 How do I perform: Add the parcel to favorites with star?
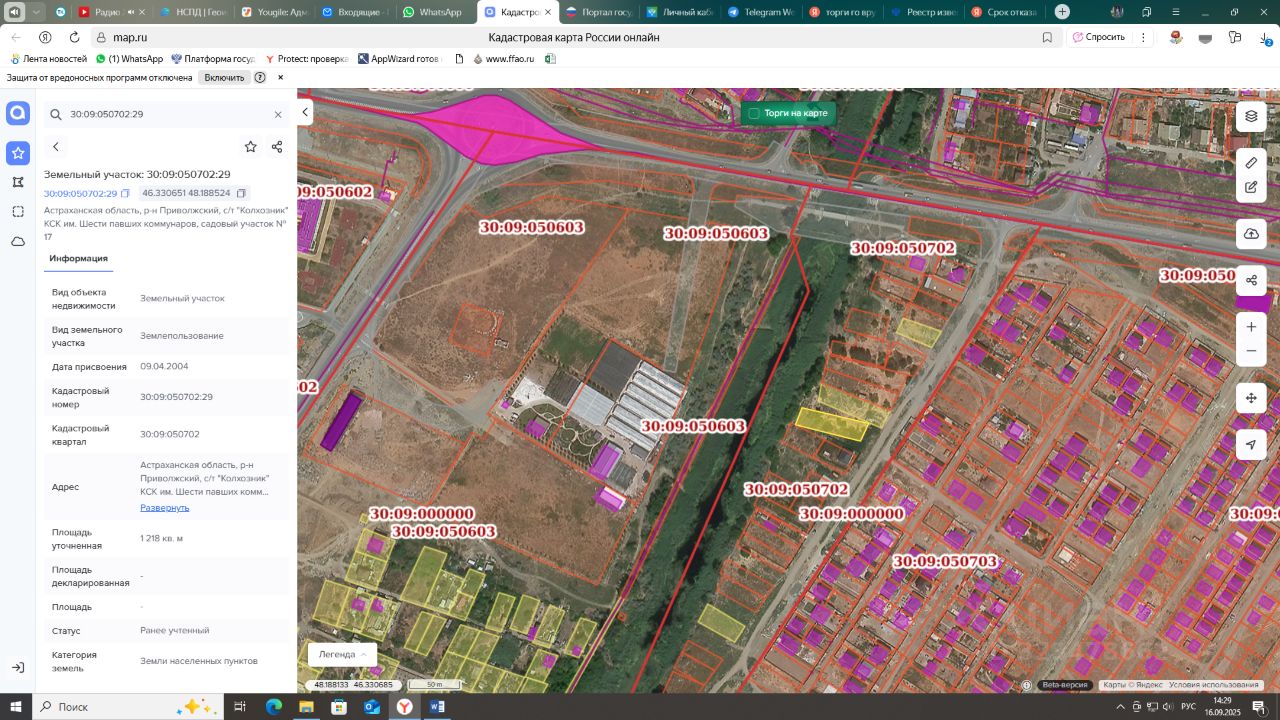tap(250, 147)
